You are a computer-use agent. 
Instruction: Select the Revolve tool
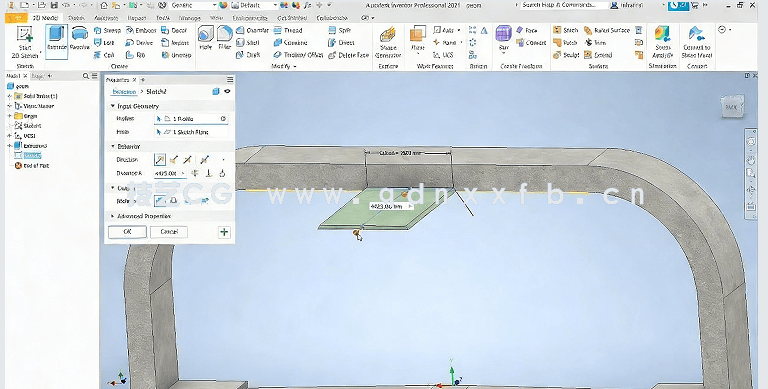tap(79, 38)
